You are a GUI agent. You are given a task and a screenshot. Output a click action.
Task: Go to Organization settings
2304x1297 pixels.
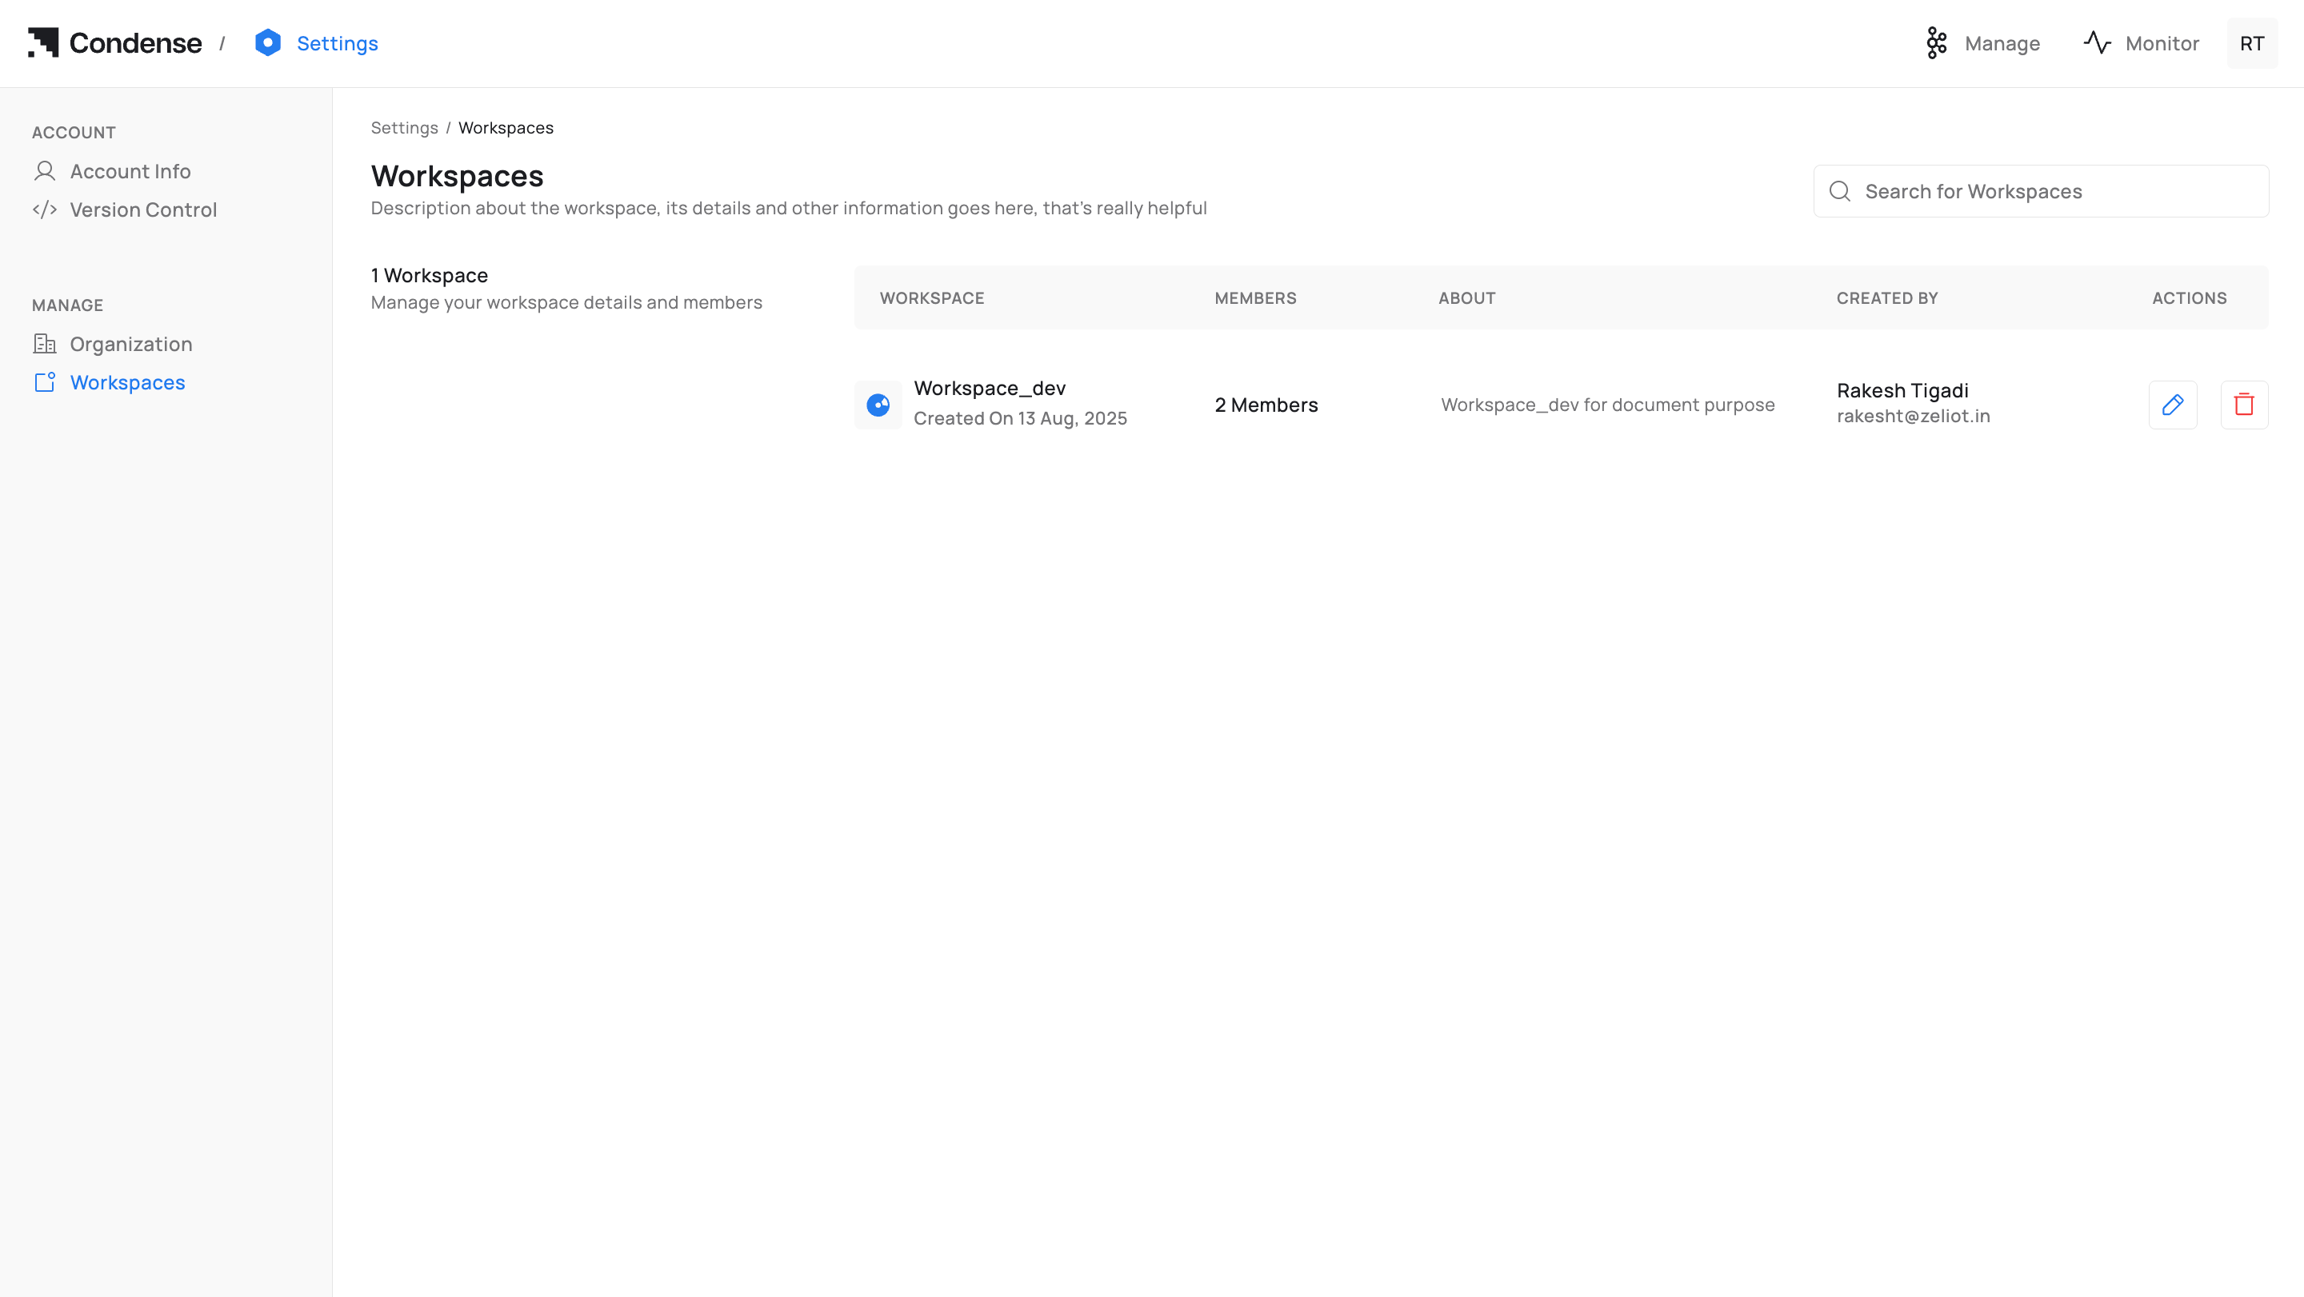[x=131, y=344]
